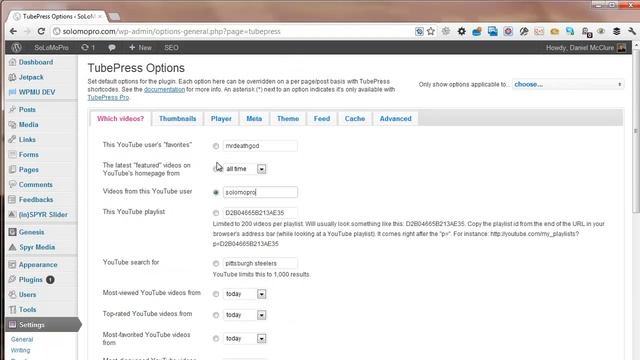Click the SEO admin bar item

click(x=171, y=48)
